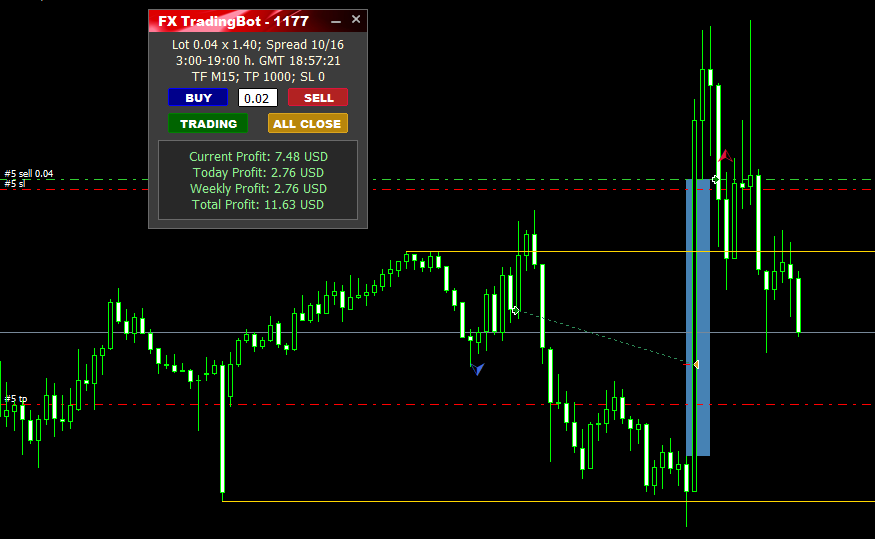Viewport: 875px width, 539px height.
Task: Click 'Total Profit: 11.63 USD' text
Action: tap(258, 205)
